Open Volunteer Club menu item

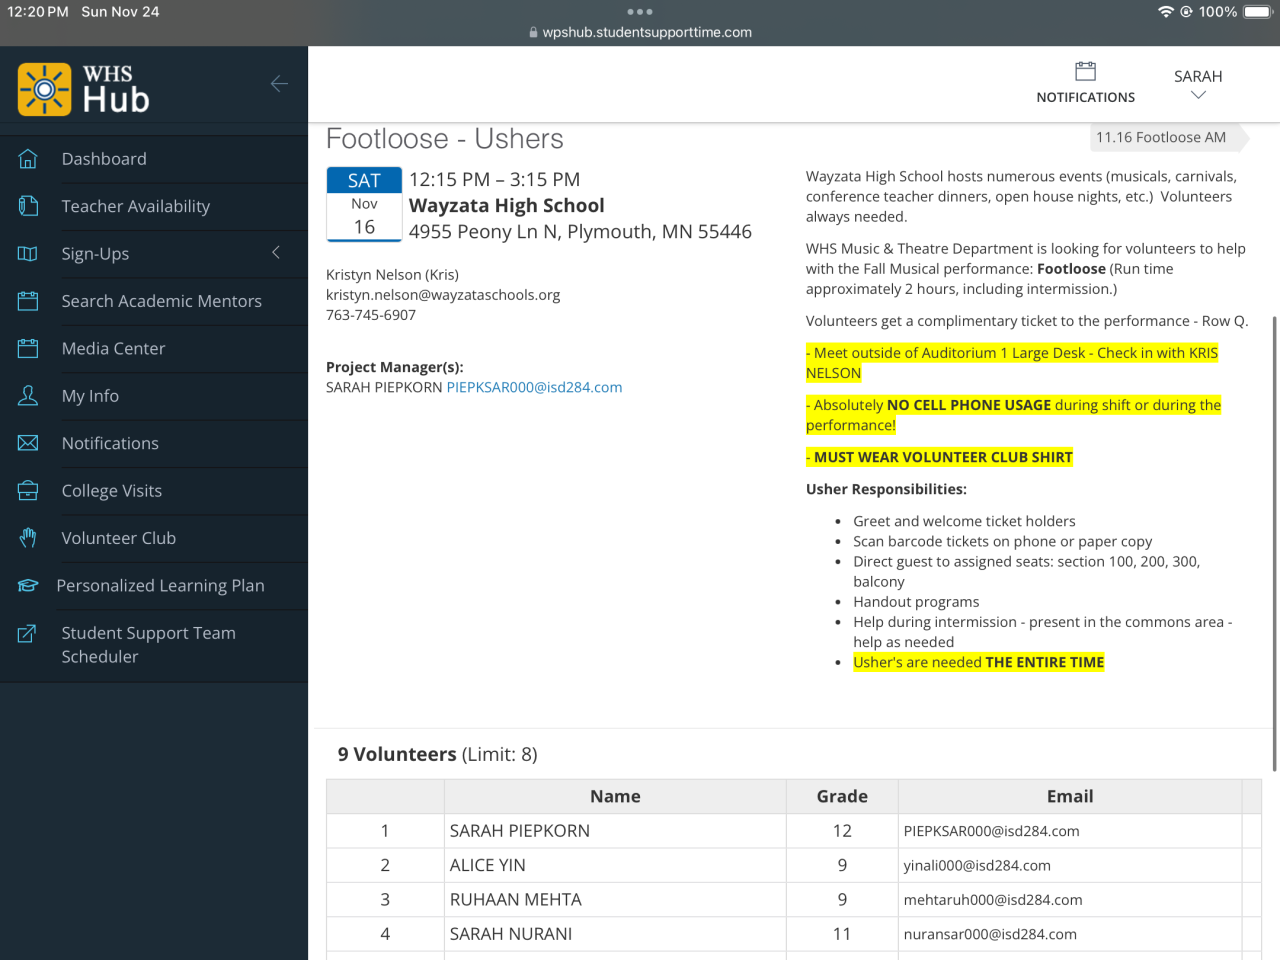tap(154, 538)
